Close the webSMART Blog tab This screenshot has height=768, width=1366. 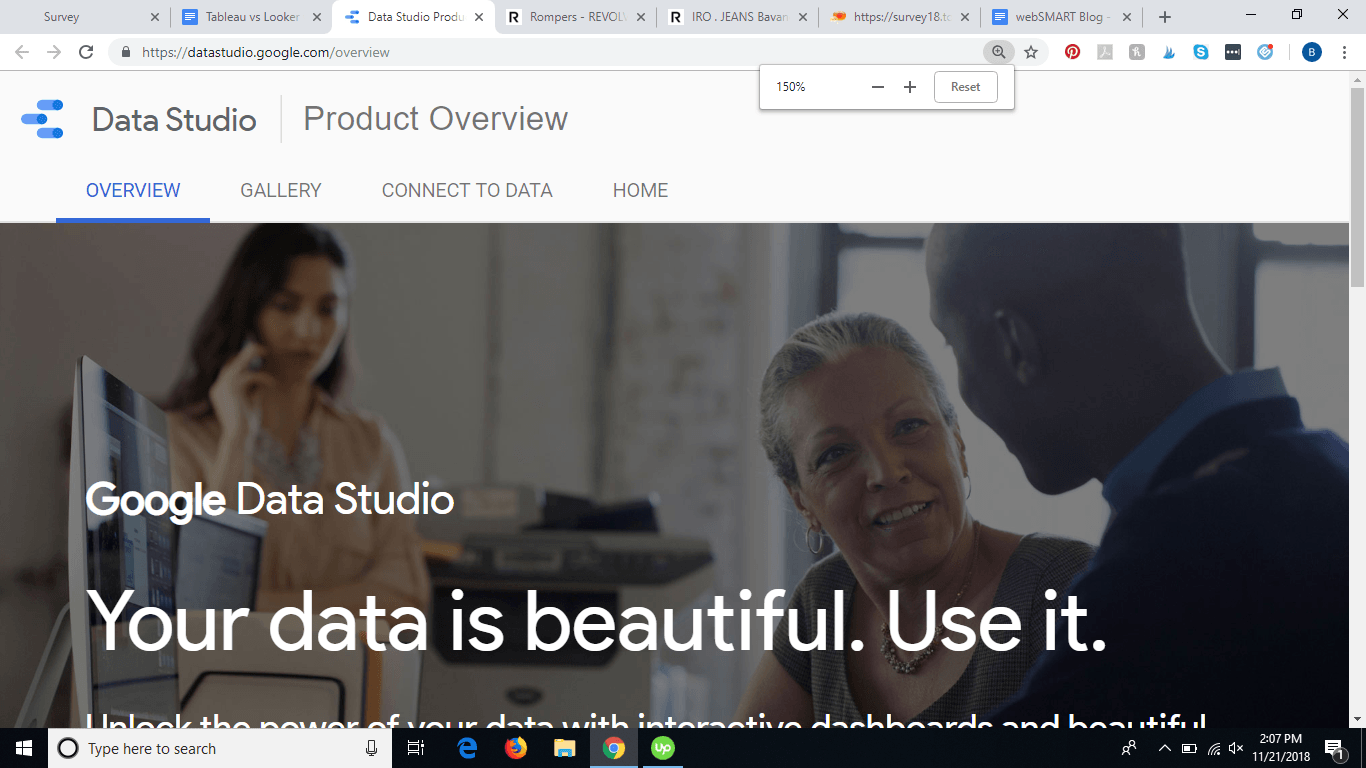(x=1127, y=17)
